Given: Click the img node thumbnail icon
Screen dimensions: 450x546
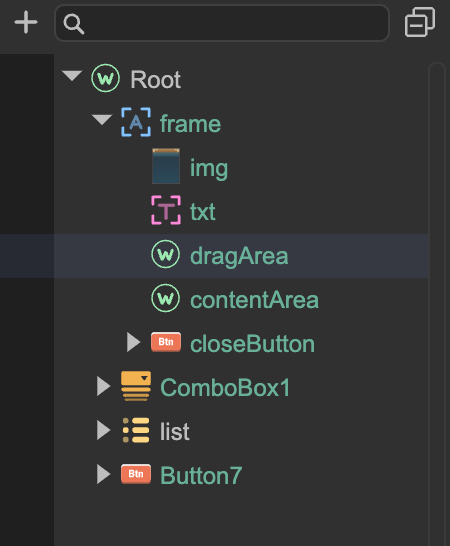Looking at the screenshot, I should tap(166, 166).
